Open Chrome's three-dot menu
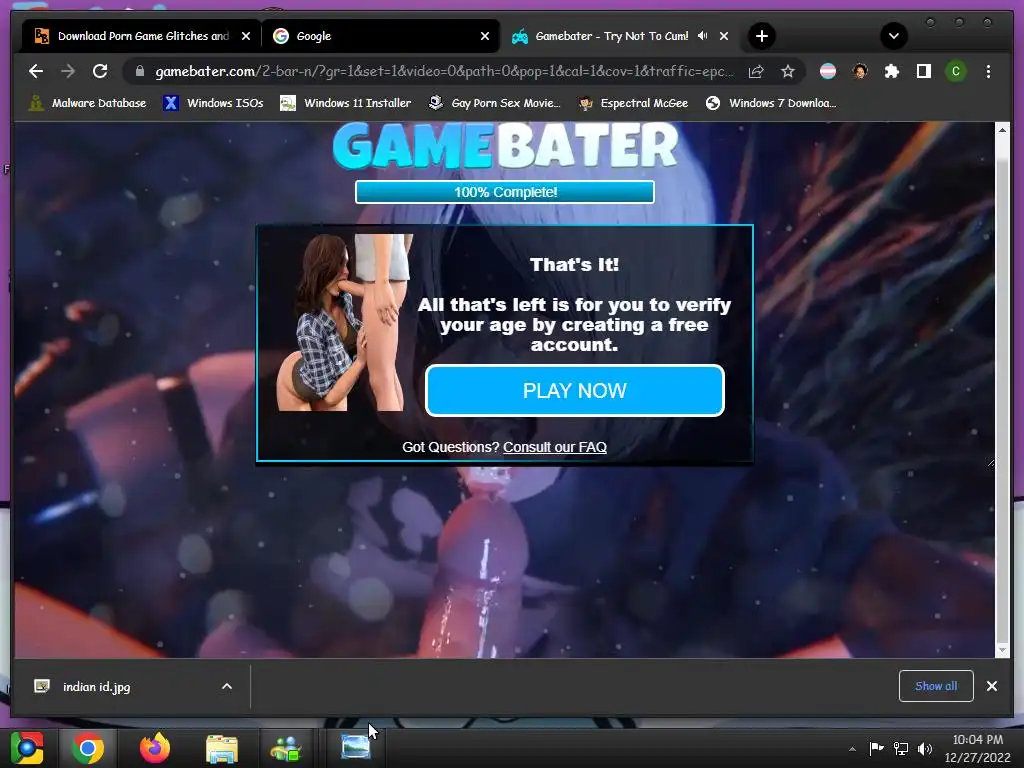 pos(988,71)
